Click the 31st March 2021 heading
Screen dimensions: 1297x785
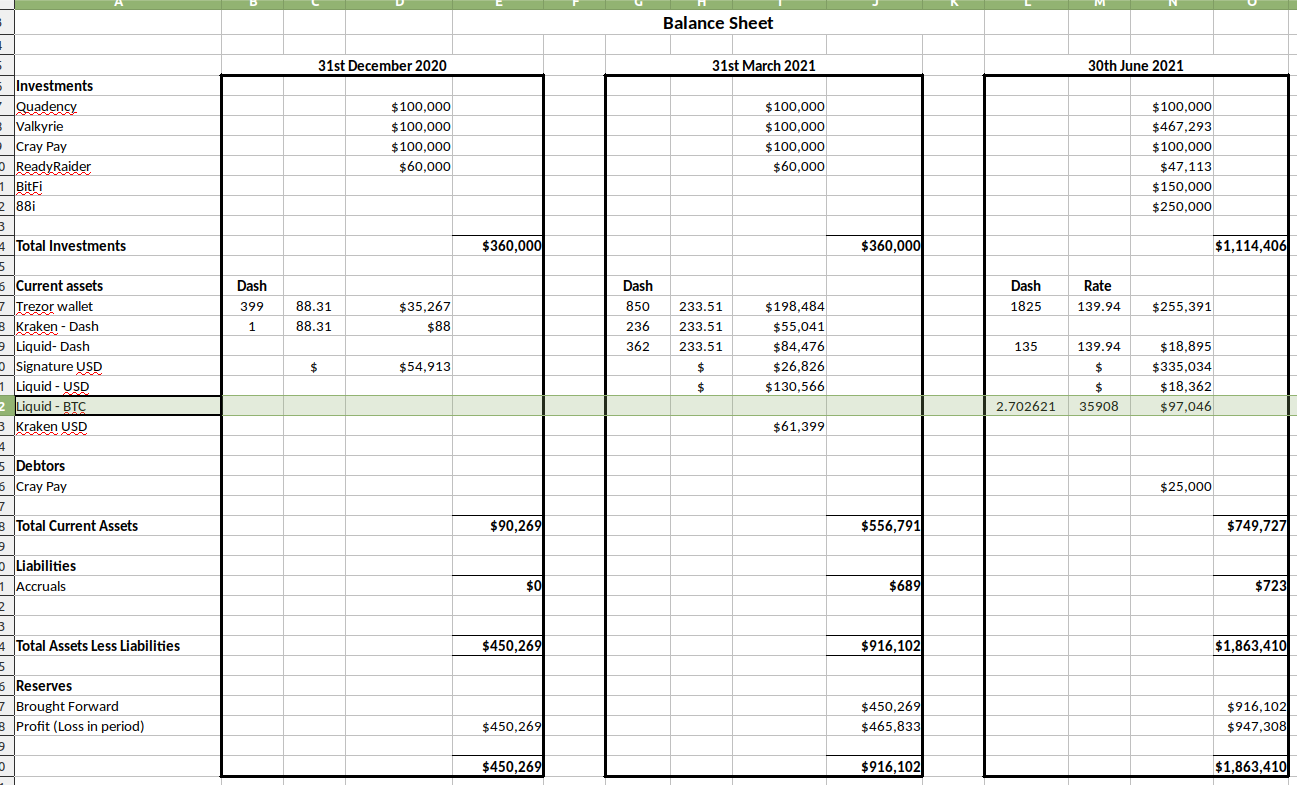click(763, 66)
